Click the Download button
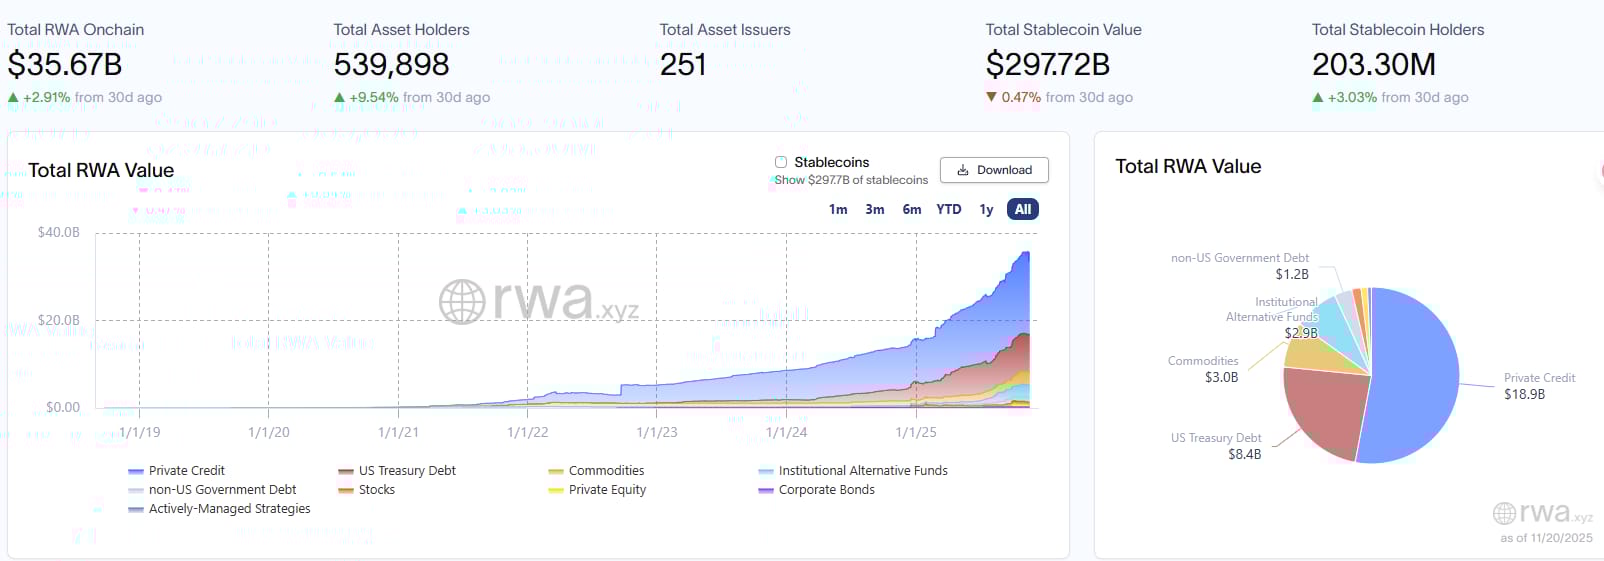This screenshot has width=1604, height=561. pos(994,170)
